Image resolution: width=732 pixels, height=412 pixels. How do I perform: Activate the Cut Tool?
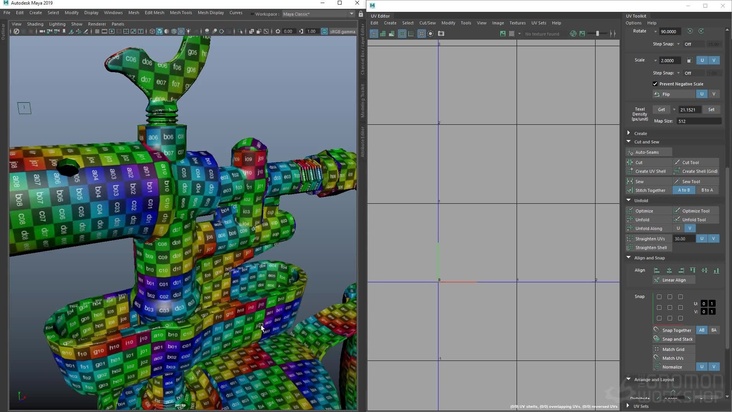click(x=696, y=162)
